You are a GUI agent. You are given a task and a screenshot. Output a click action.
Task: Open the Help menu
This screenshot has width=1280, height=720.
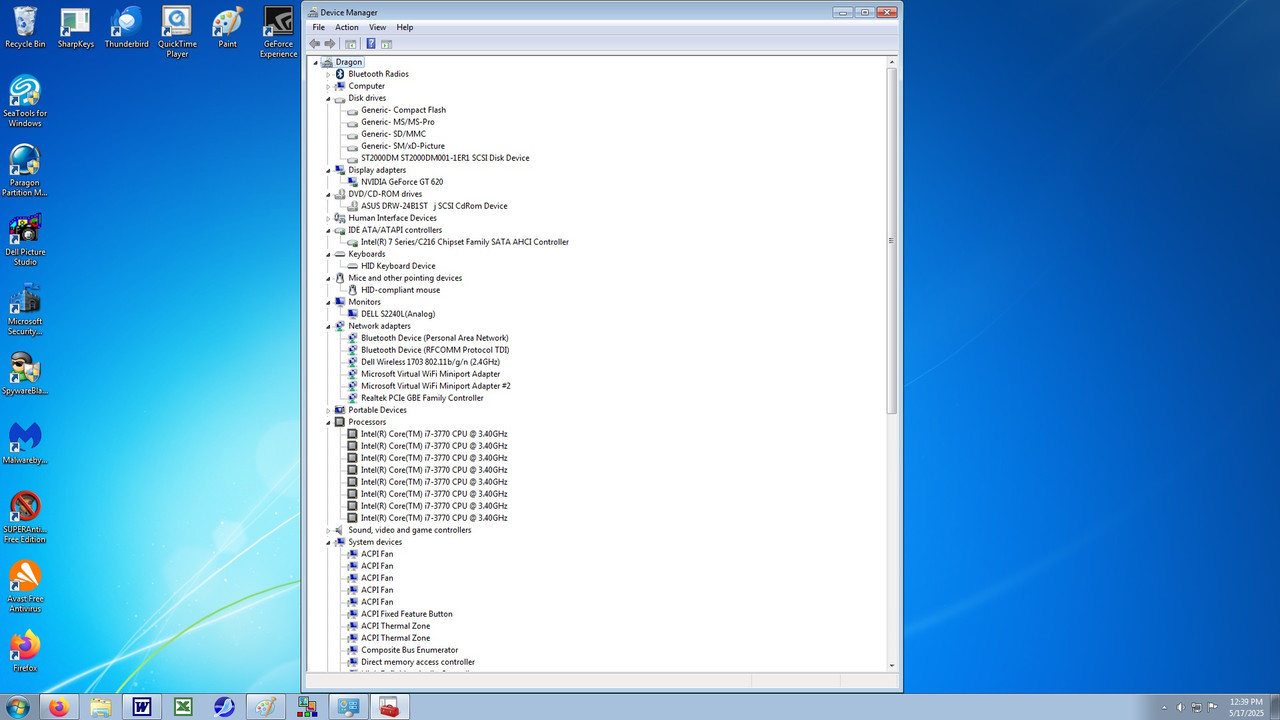click(x=405, y=27)
